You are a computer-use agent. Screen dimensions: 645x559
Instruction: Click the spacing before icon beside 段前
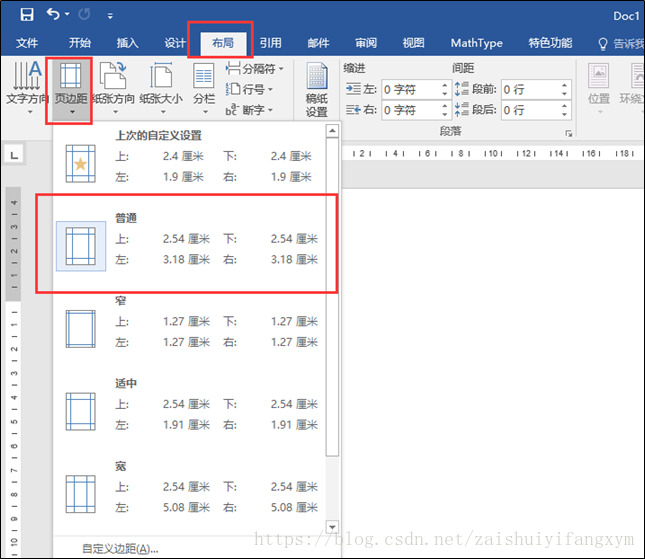click(x=462, y=89)
